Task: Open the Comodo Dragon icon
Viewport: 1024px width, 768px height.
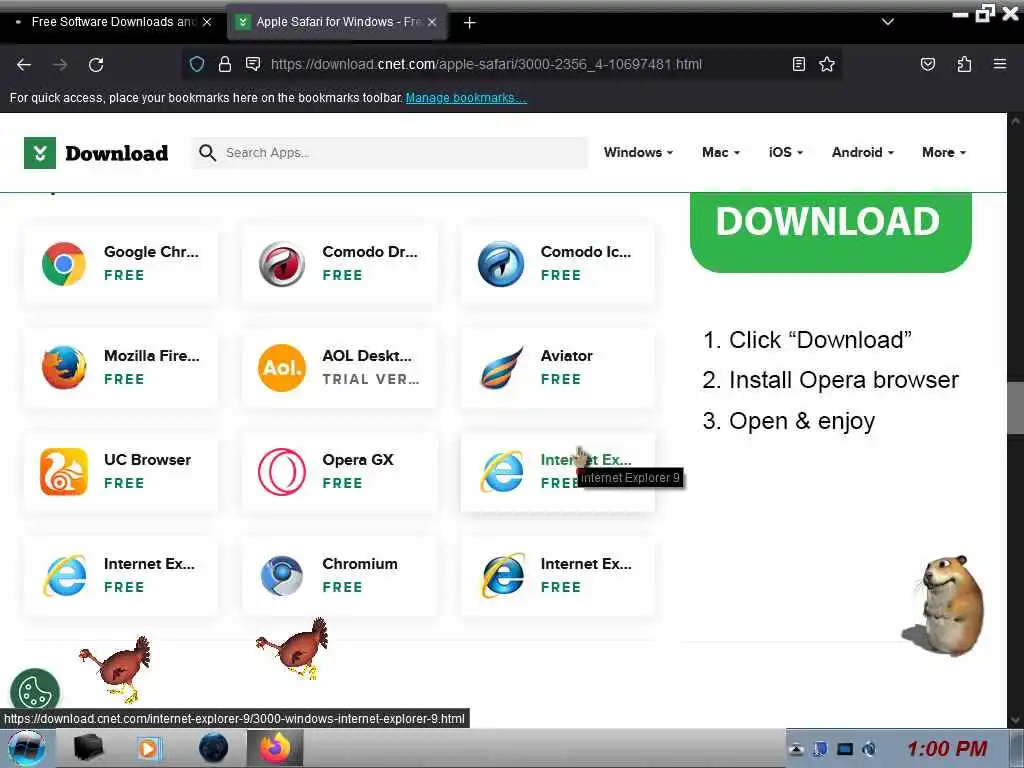Action: coord(281,264)
